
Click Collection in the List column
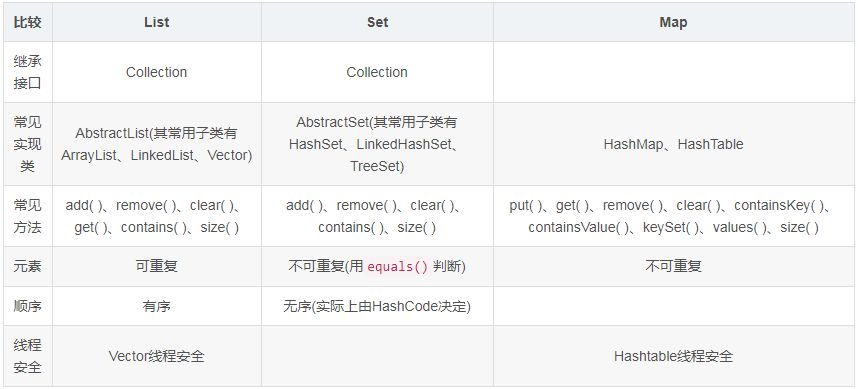click(156, 72)
